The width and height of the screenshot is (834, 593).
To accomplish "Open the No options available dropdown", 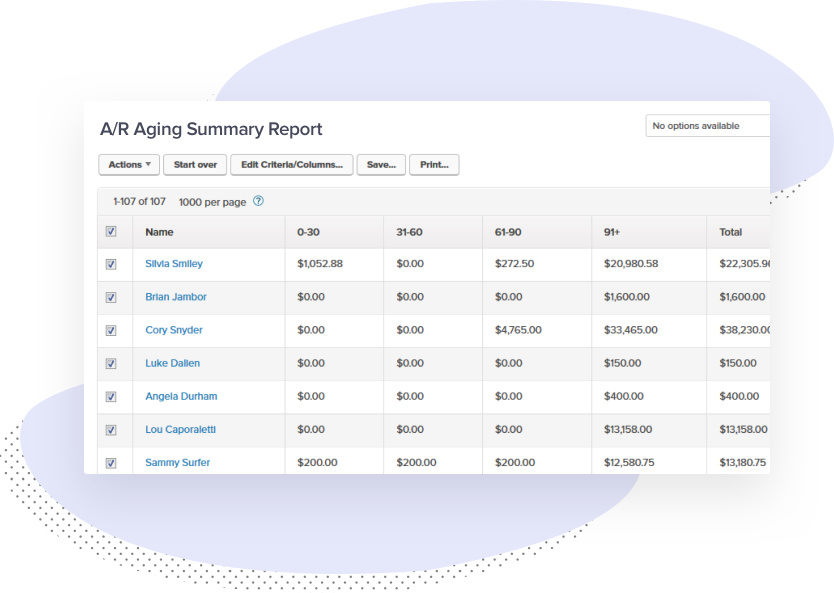I will point(707,126).
